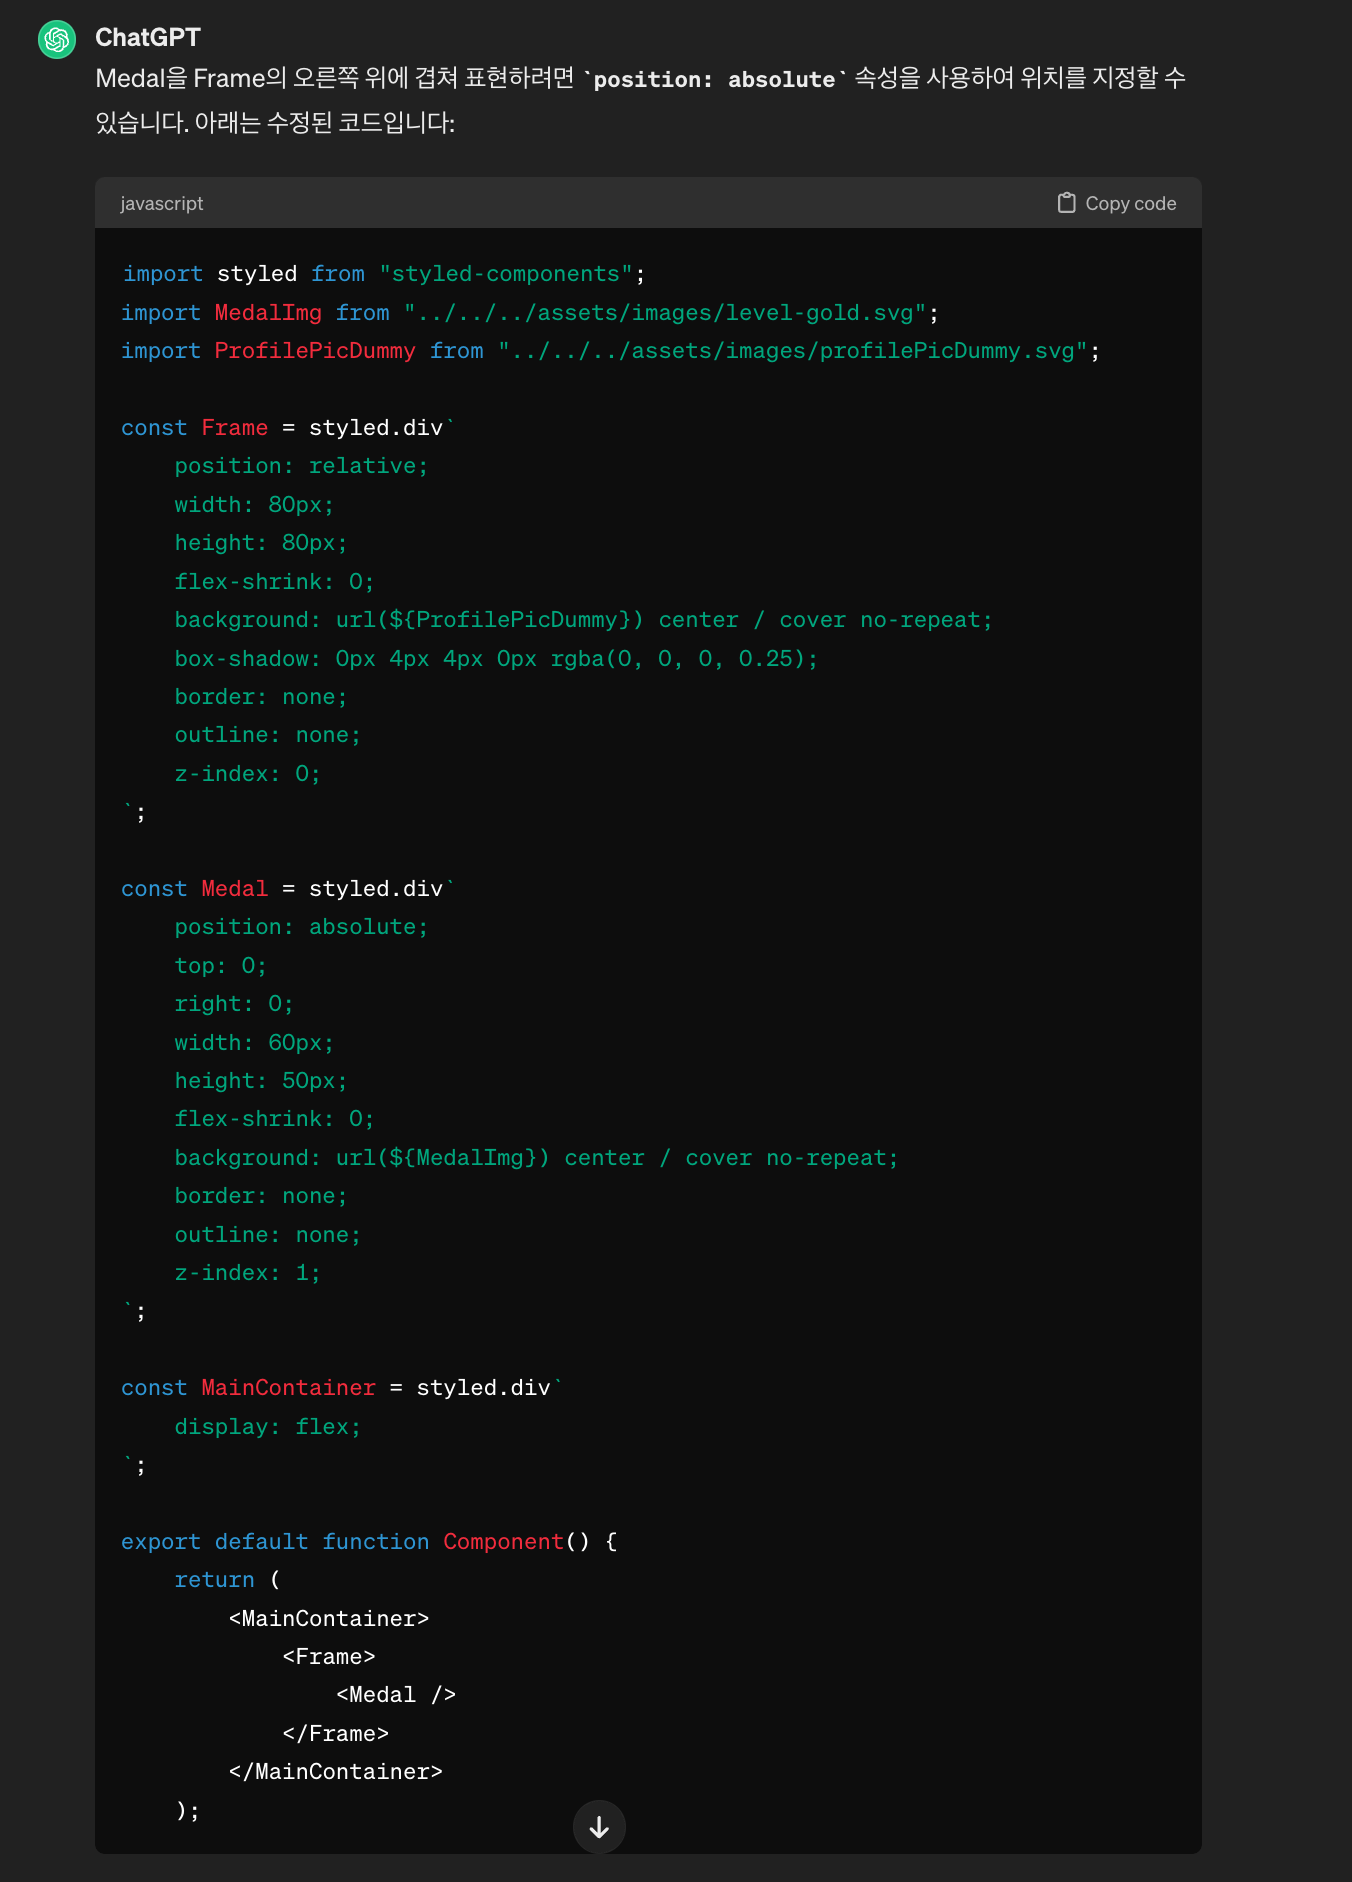This screenshot has height=1882, width=1352.
Task: Click the 'const Medal = styled.div' line
Action: point(288,889)
